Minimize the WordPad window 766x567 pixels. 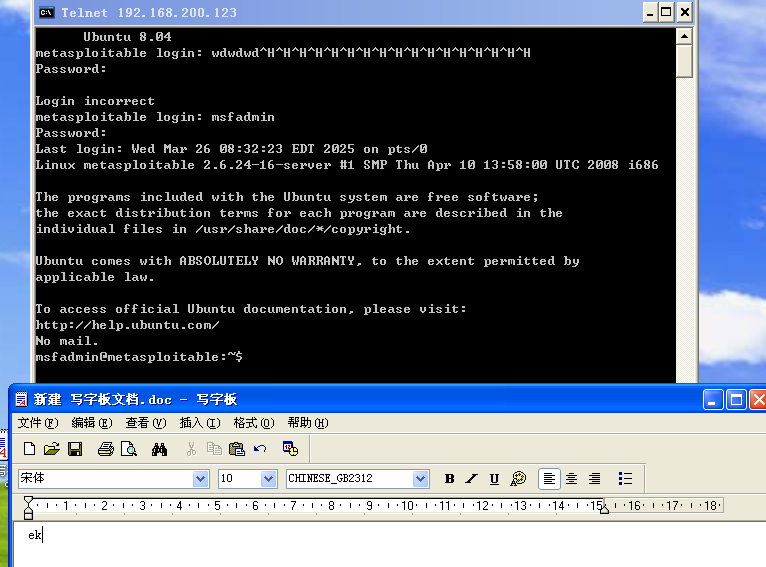[x=713, y=400]
